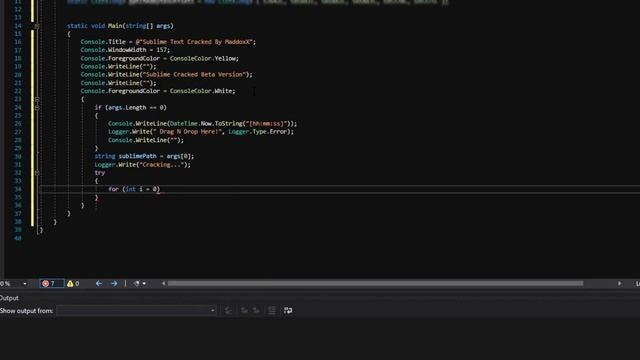Collapse the Main method outlining box
Screen dimensions: 640x360
37,26
